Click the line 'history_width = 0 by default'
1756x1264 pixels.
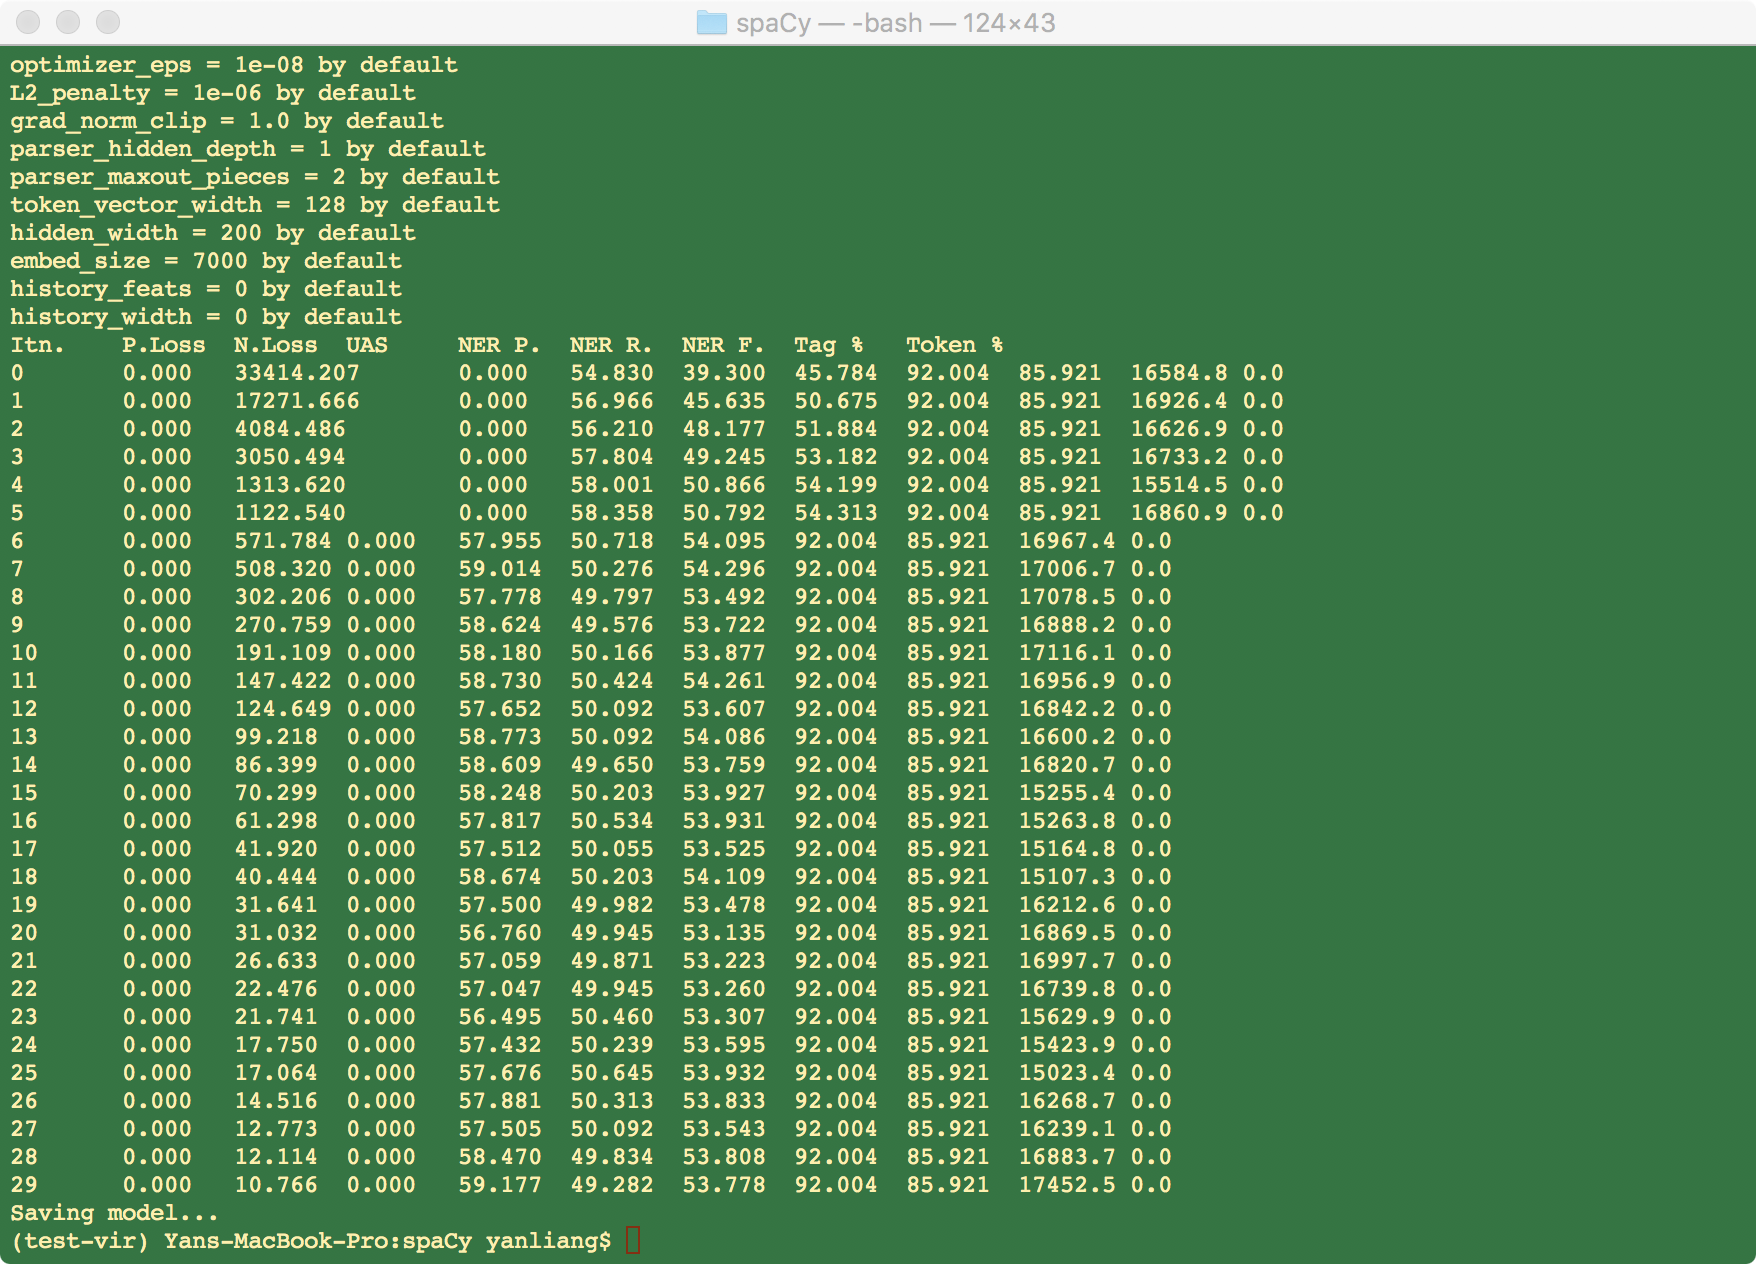pos(206,317)
